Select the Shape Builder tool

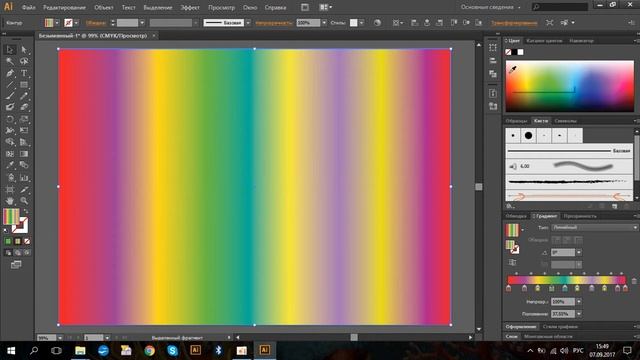point(10,142)
